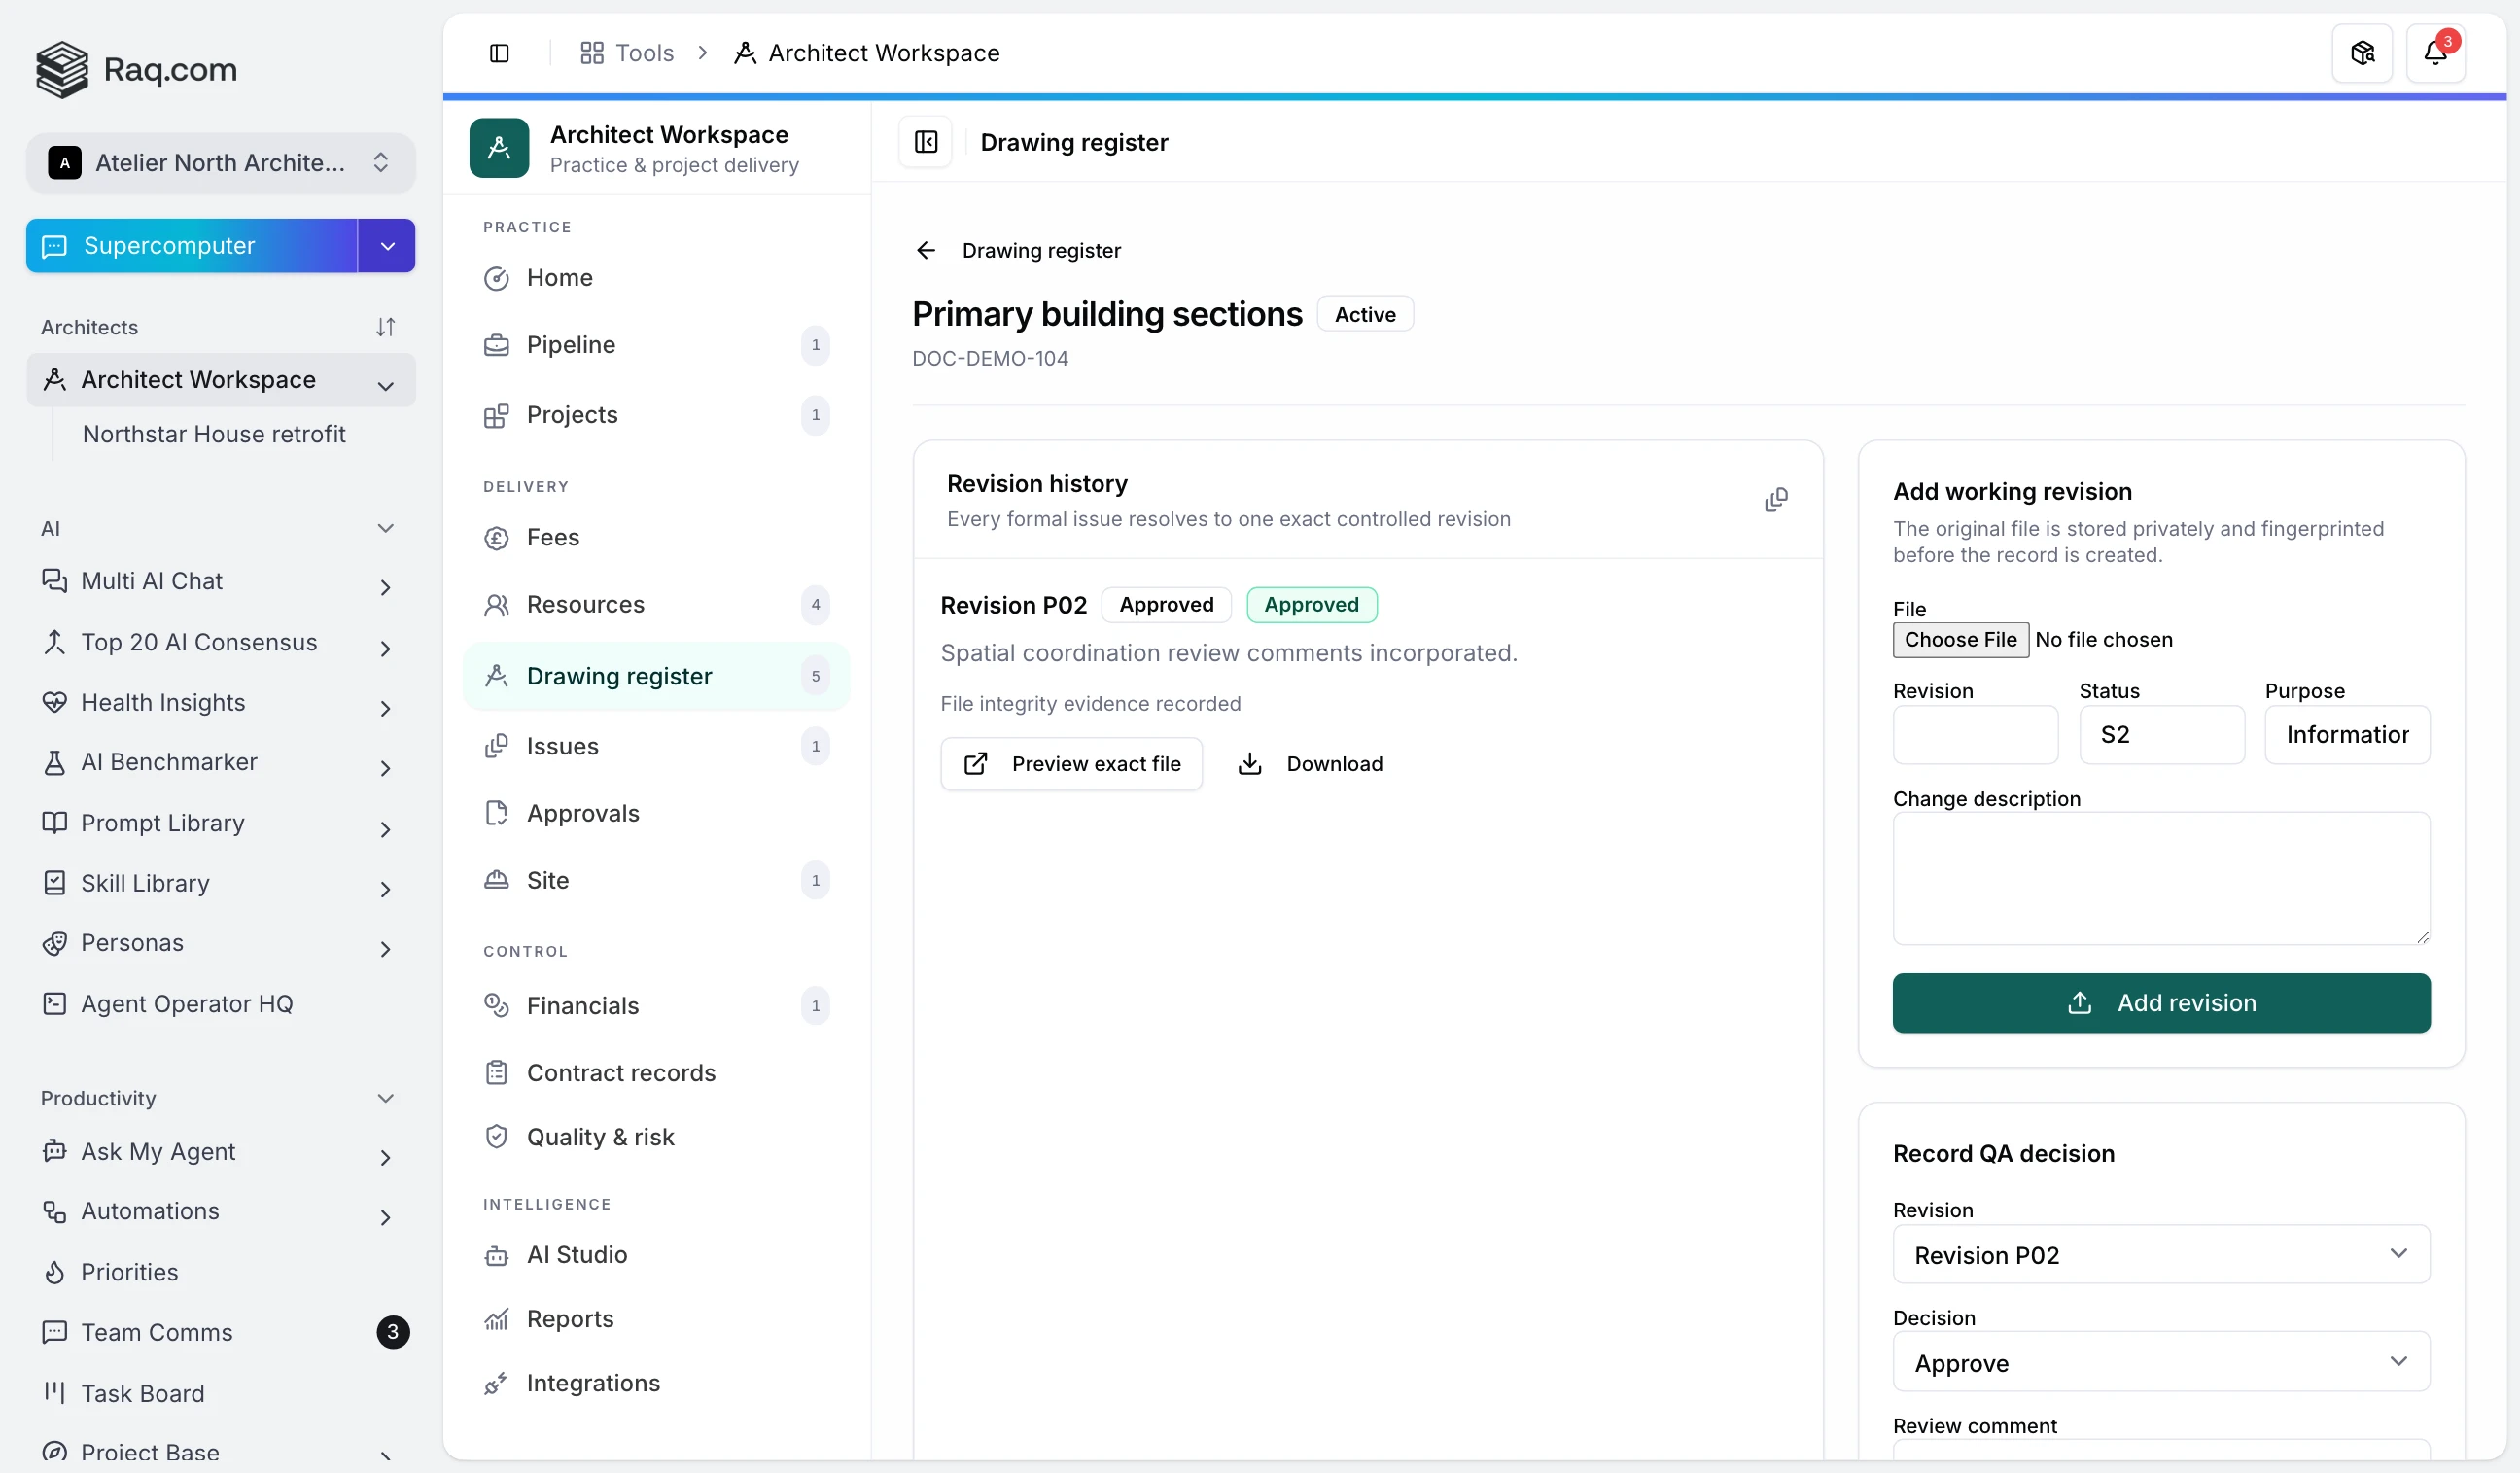Click the Projects icon
The height and width of the screenshot is (1473, 2520).
point(496,415)
